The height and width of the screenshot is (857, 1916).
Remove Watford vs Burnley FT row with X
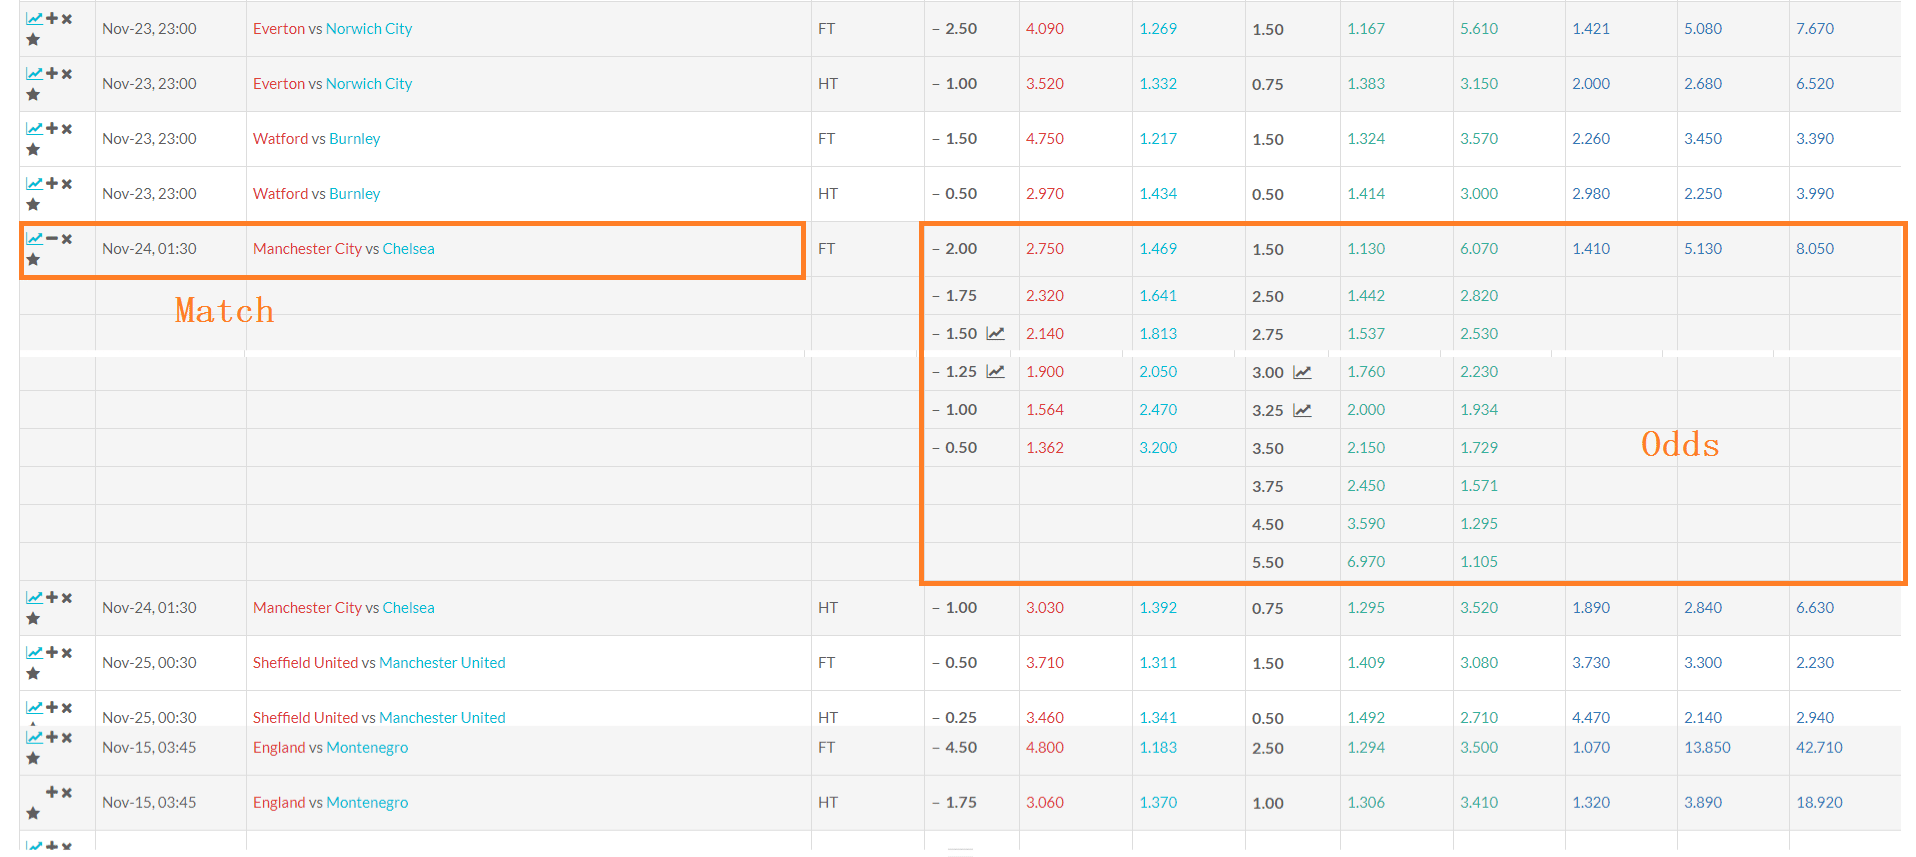67,129
